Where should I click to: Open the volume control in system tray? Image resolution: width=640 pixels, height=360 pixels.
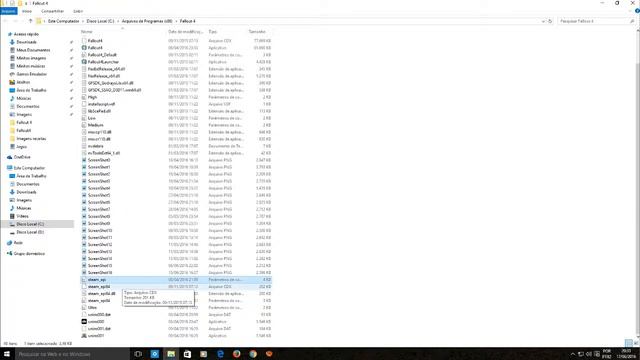pos(589,354)
